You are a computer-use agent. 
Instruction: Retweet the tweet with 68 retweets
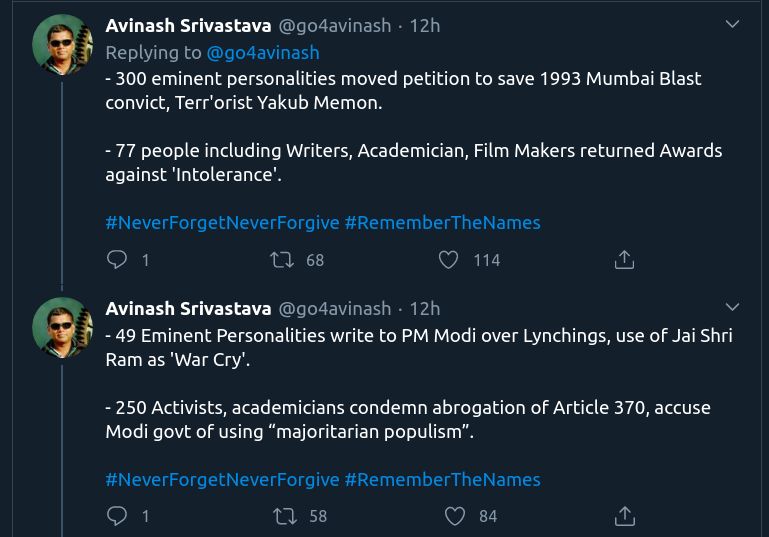click(283, 260)
